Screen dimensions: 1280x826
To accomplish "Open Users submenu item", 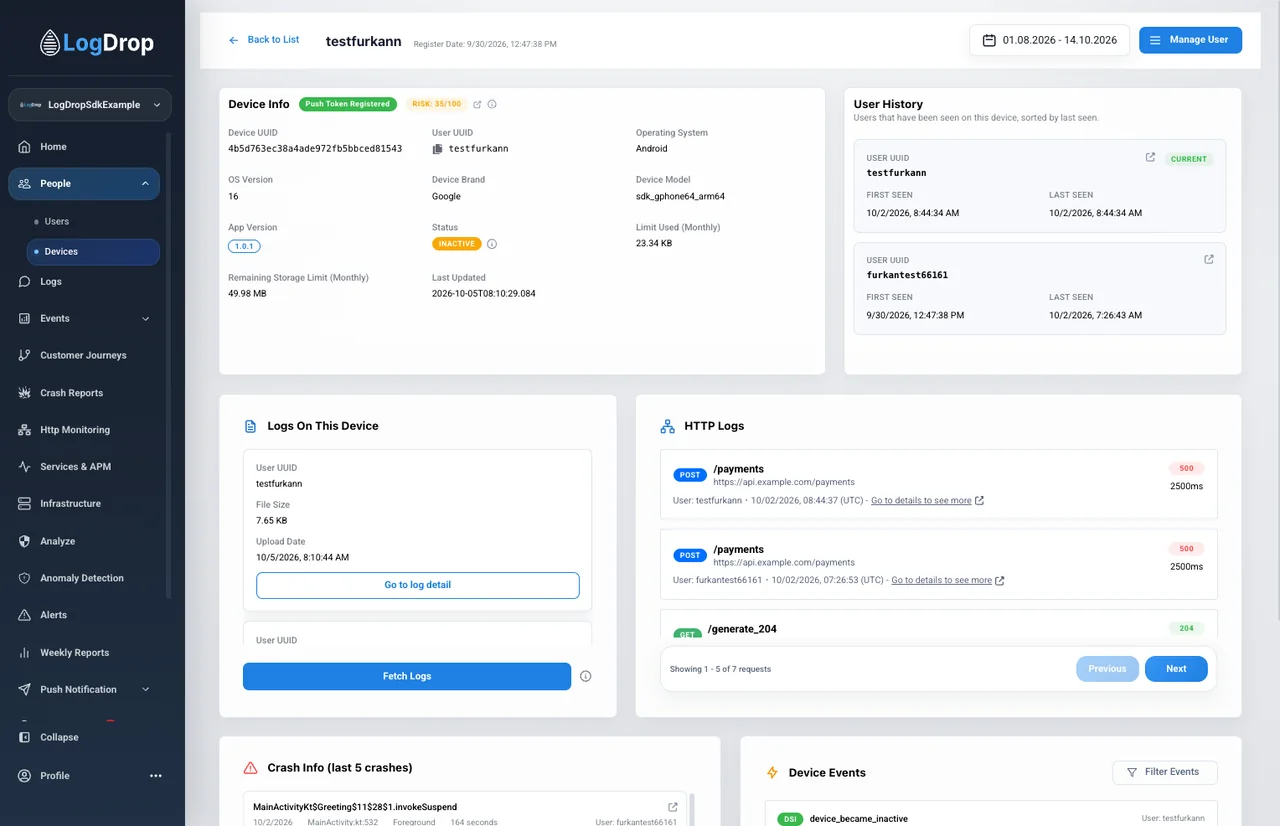I will coord(93,222).
